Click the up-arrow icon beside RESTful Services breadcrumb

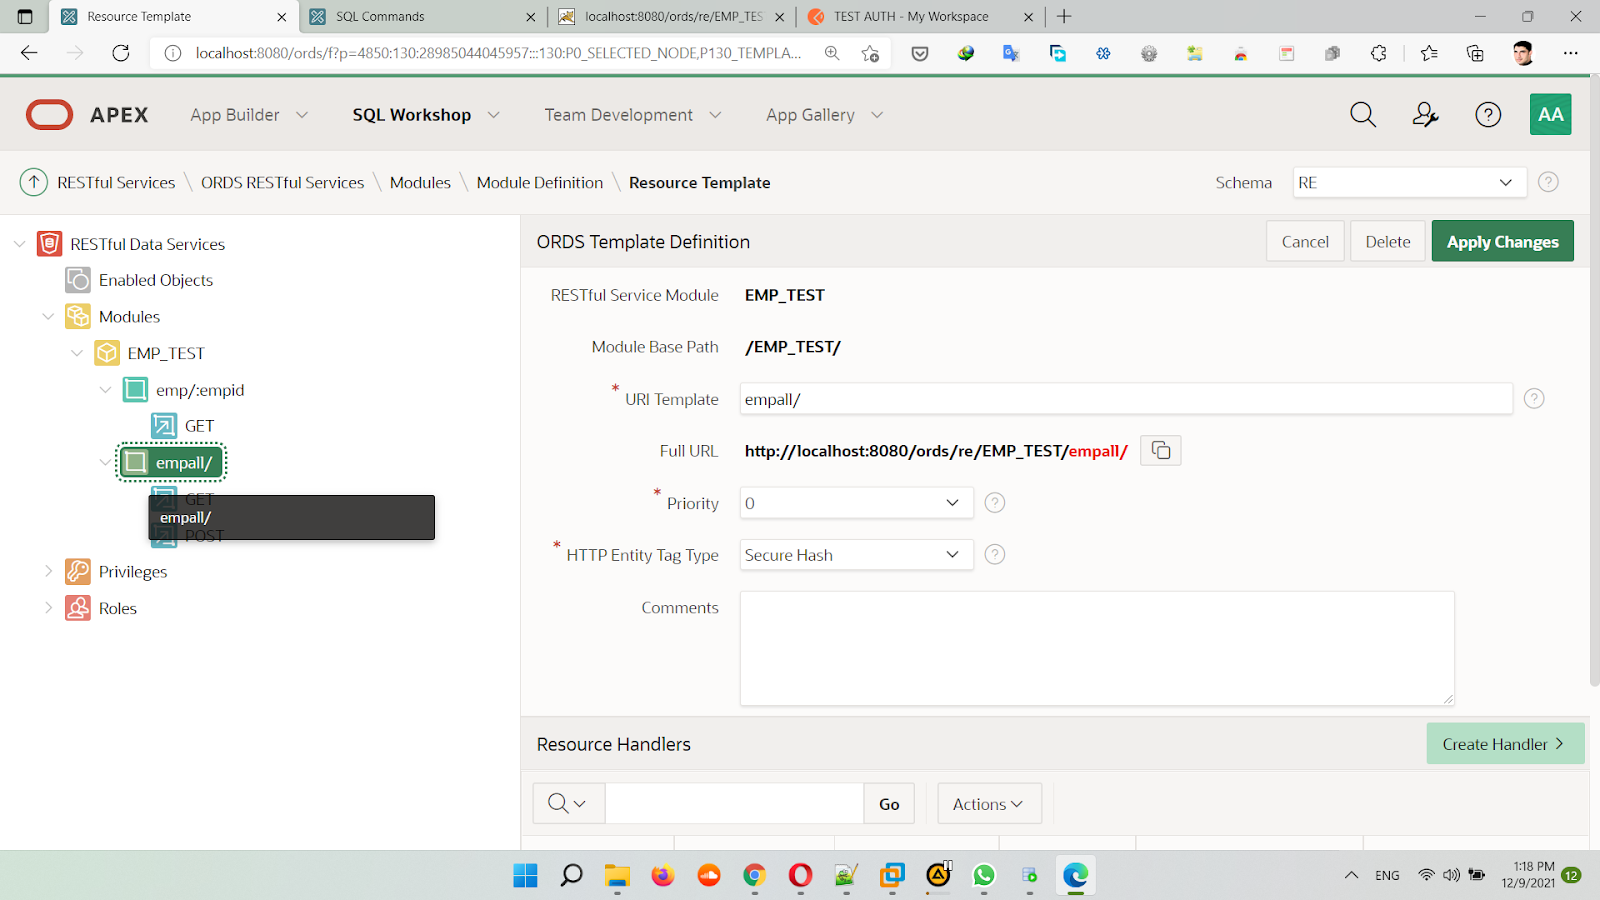point(34,182)
